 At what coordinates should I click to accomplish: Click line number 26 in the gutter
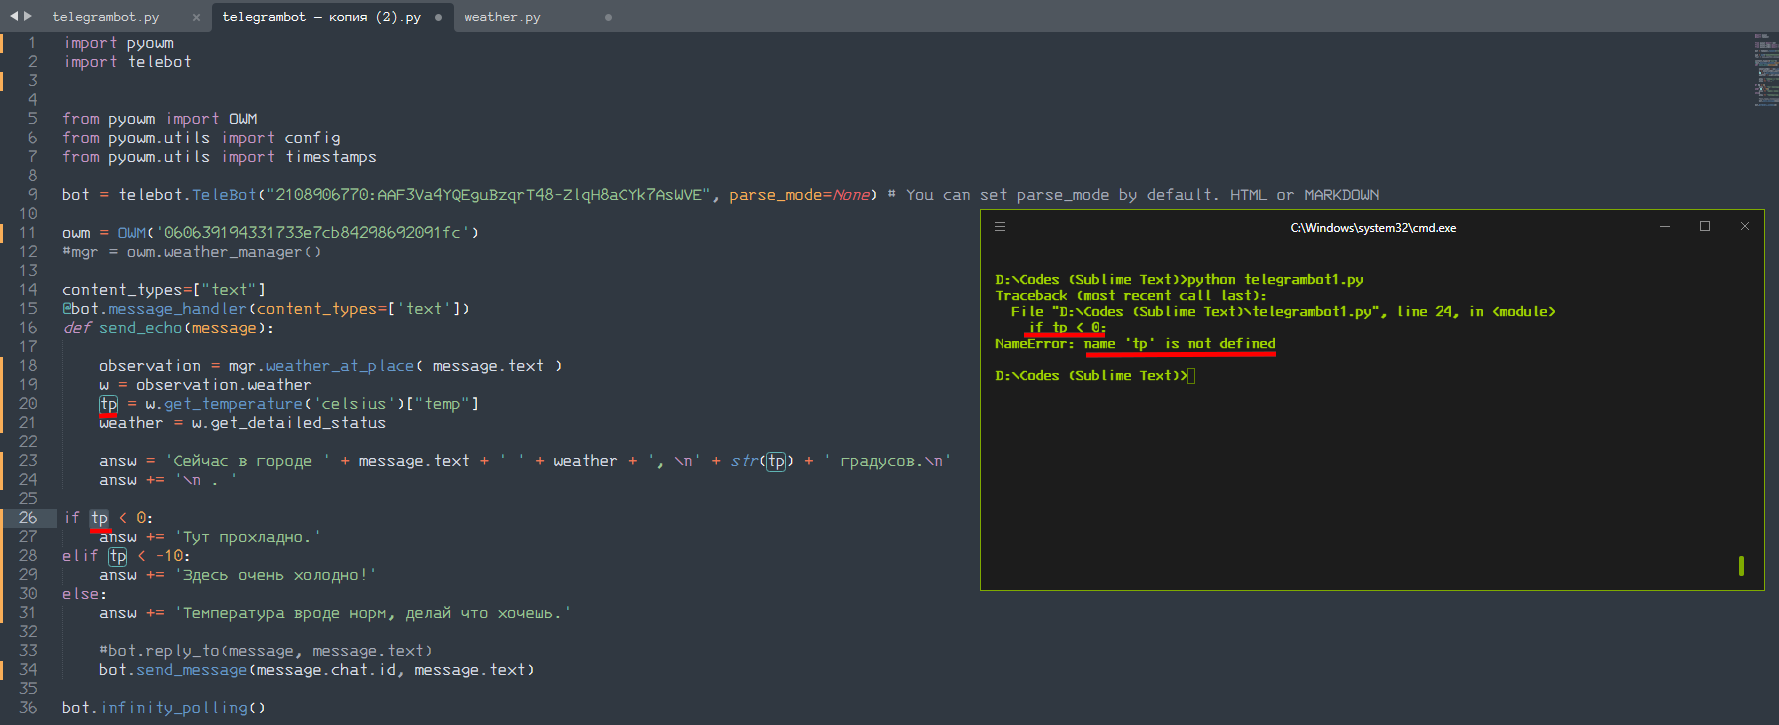(x=28, y=518)
